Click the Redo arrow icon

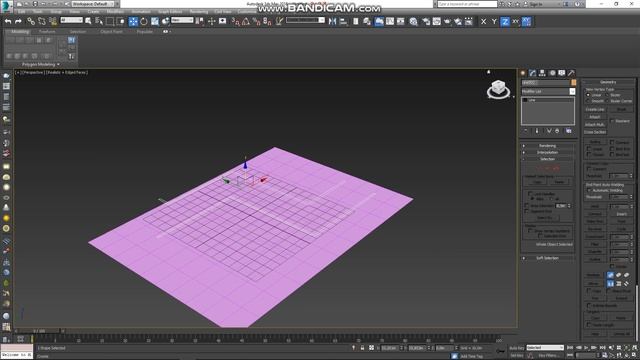coord(18,21)
